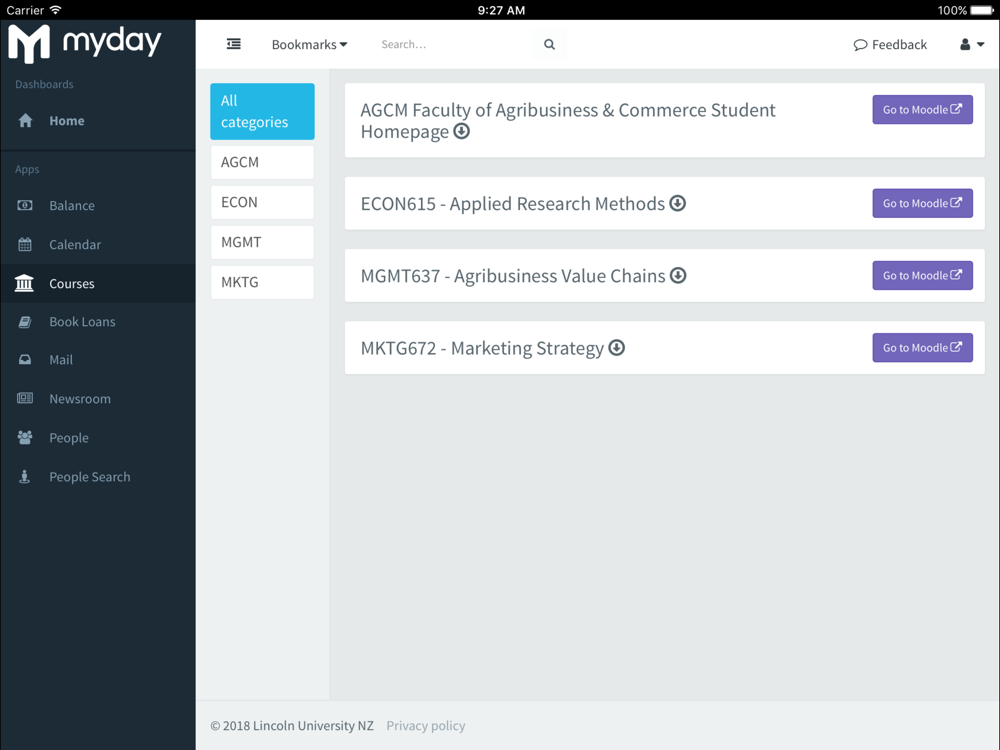Screen dimensions: 1000x750
Task: Toggle the sidebar menu icon
Action: tap(233, 44)
